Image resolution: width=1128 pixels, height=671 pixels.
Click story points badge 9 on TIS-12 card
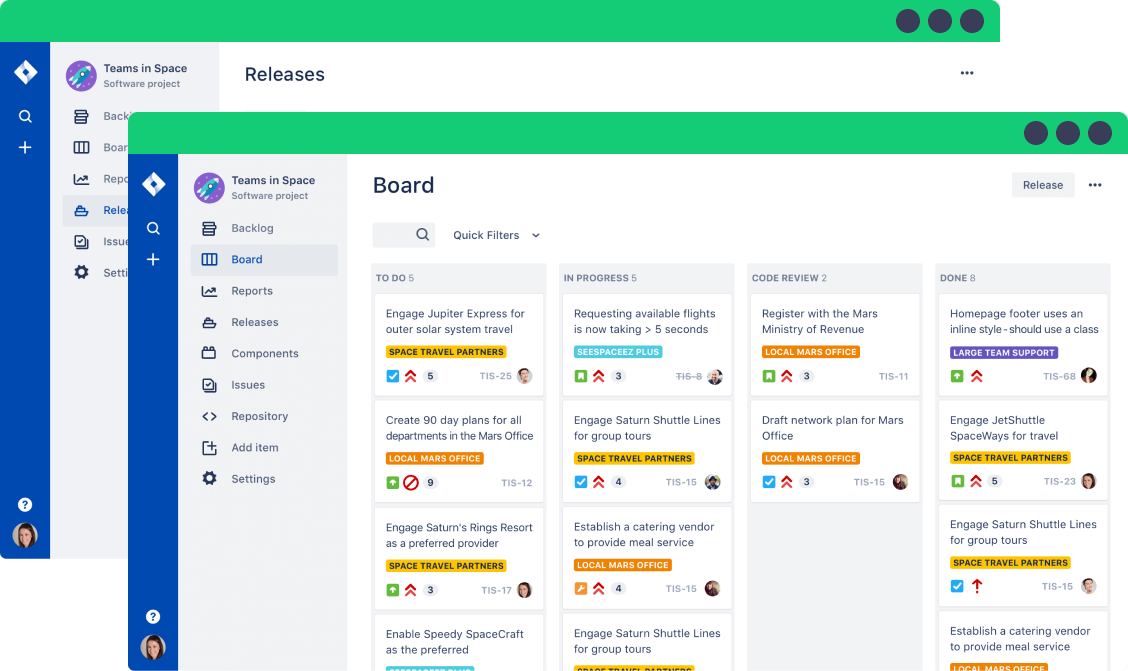pyautogui.click(x=430, y=483)
